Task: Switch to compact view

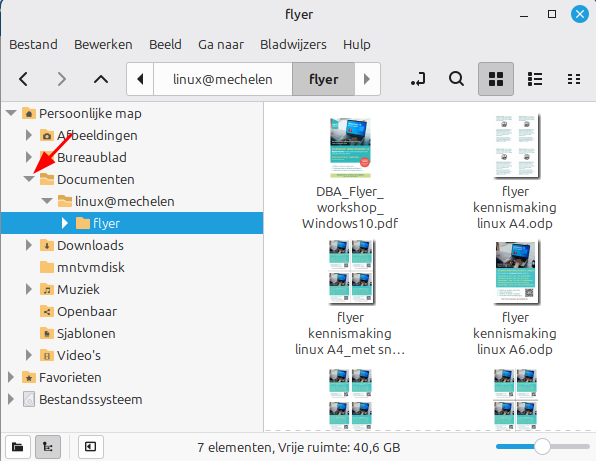Action: (574, 79)
